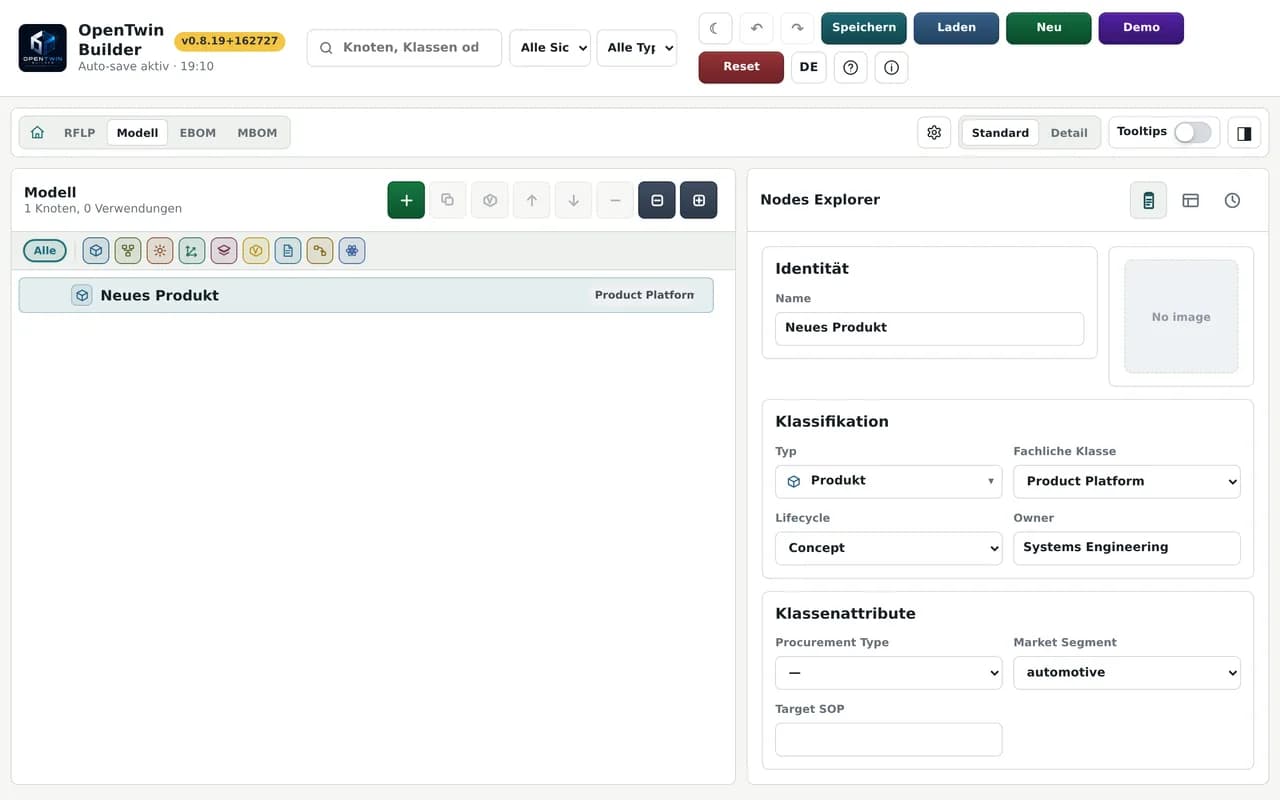Click the red Reset button

click(741, 67)
